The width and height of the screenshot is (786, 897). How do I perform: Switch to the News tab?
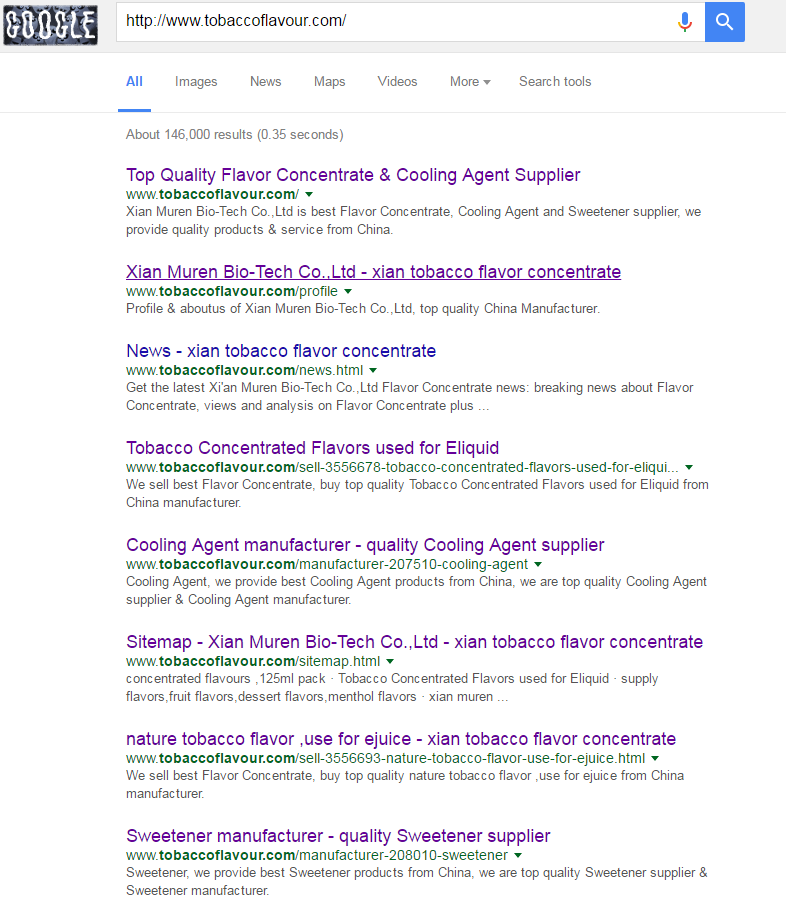click(x=265, y=81)
